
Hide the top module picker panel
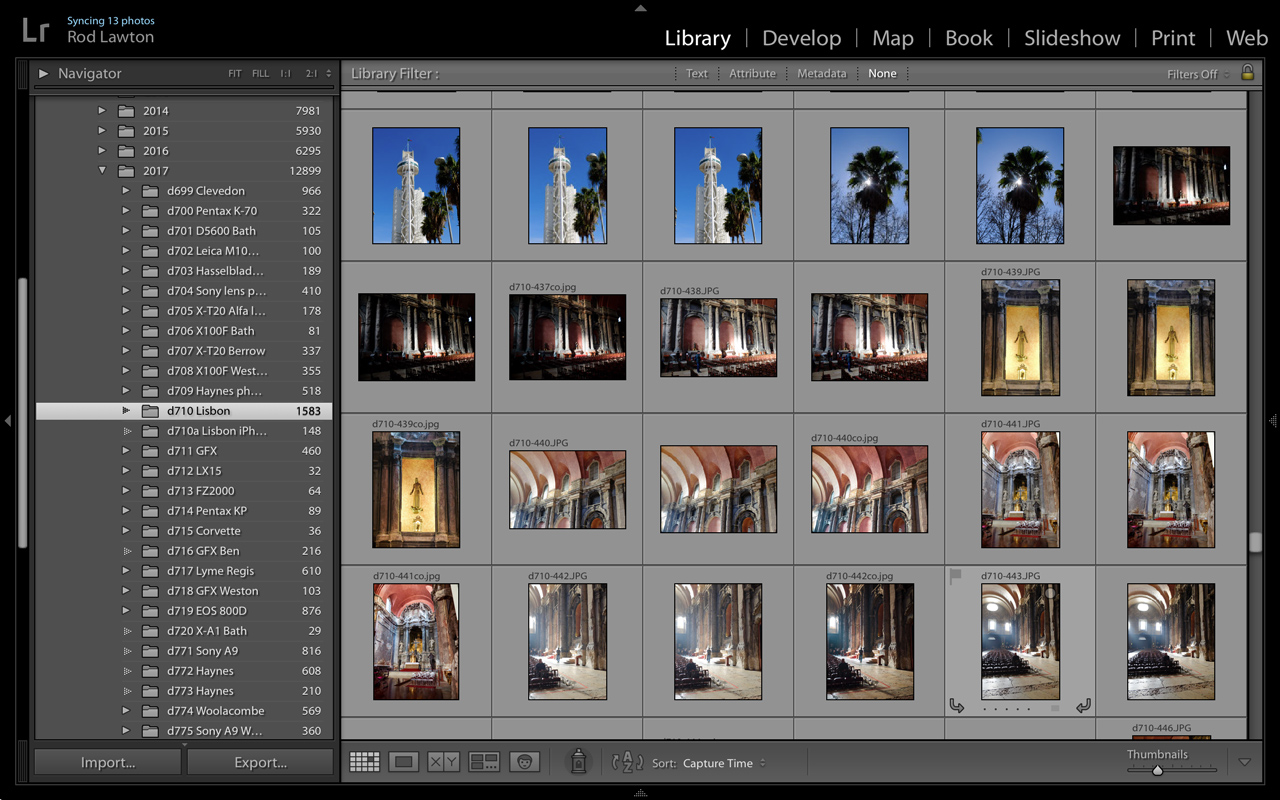coord(640,8)
